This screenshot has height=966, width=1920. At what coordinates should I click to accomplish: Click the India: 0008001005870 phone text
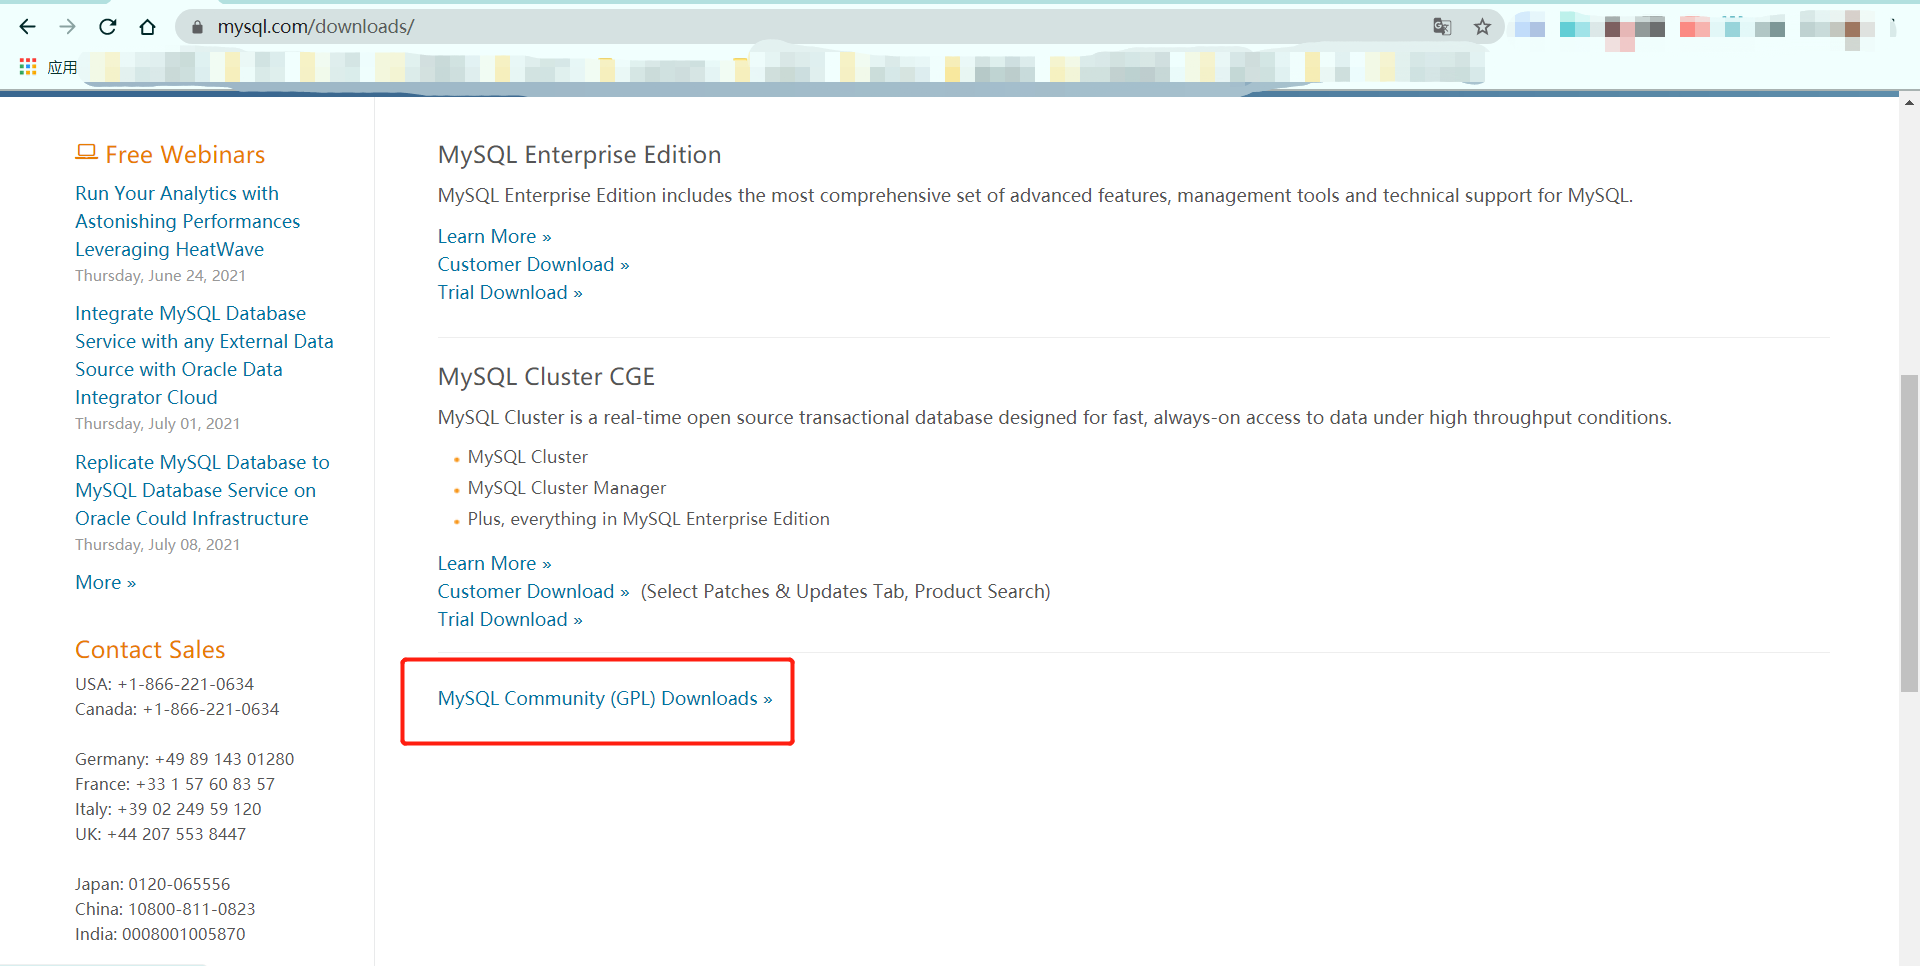tap(160, 934)
